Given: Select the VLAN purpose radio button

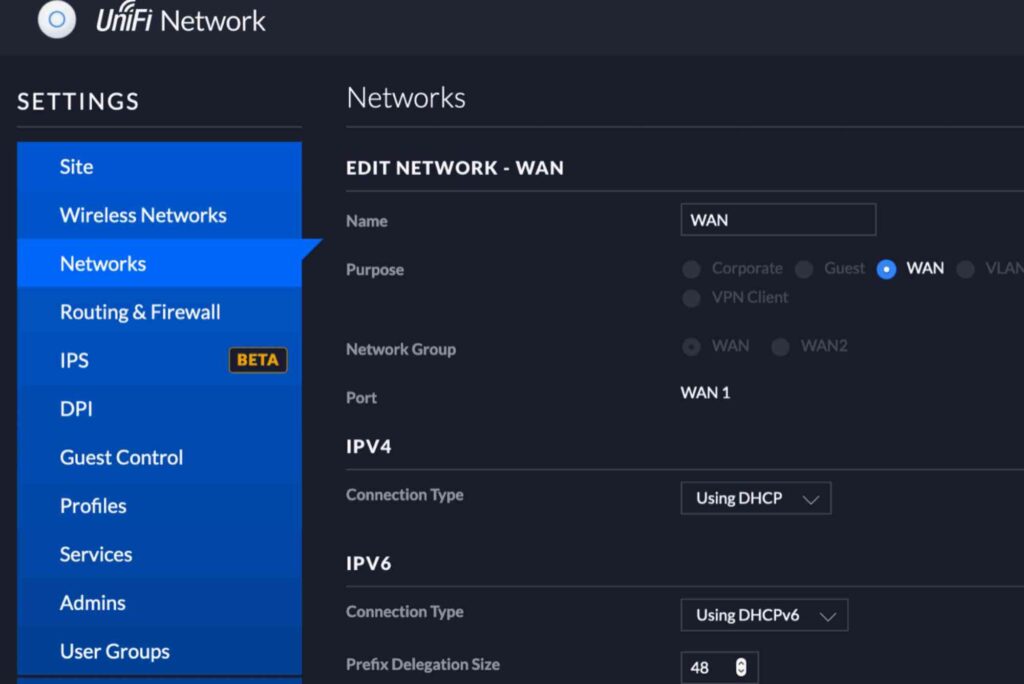Looking at the screenshot, I should coord(965,269).
